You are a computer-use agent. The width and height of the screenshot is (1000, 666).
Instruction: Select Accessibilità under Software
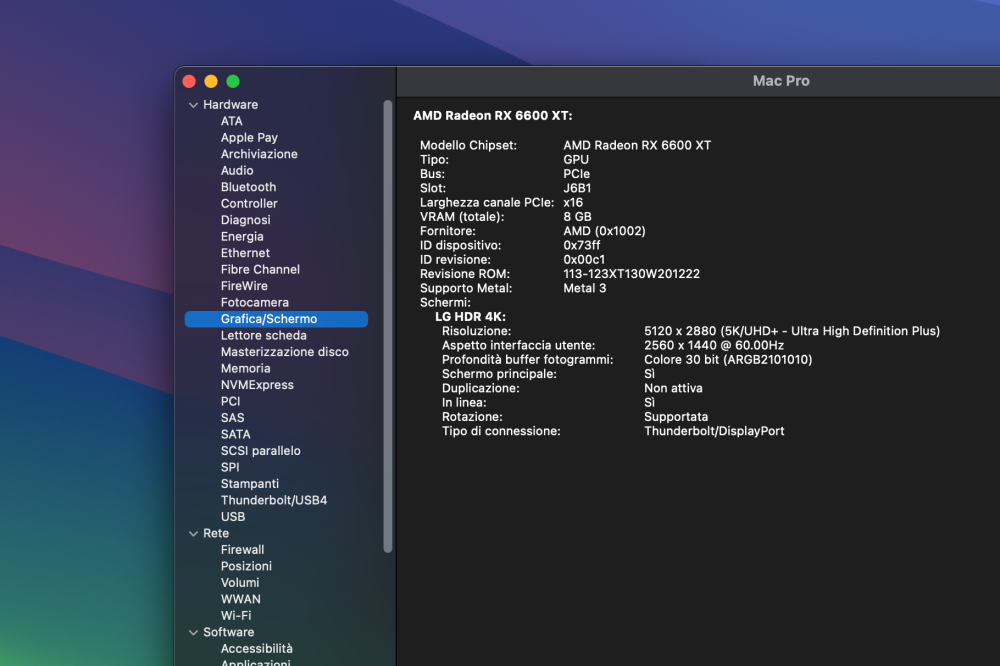(257, 649)
